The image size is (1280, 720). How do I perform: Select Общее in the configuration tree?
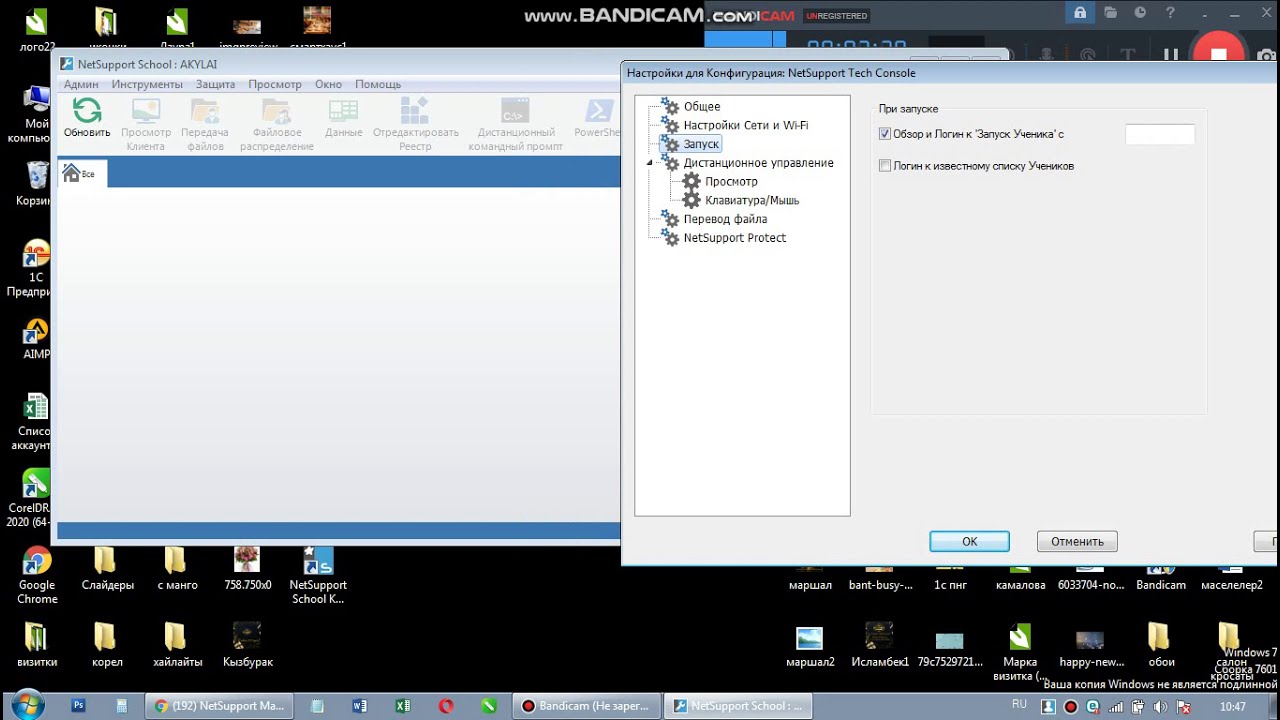coord(702,107)
